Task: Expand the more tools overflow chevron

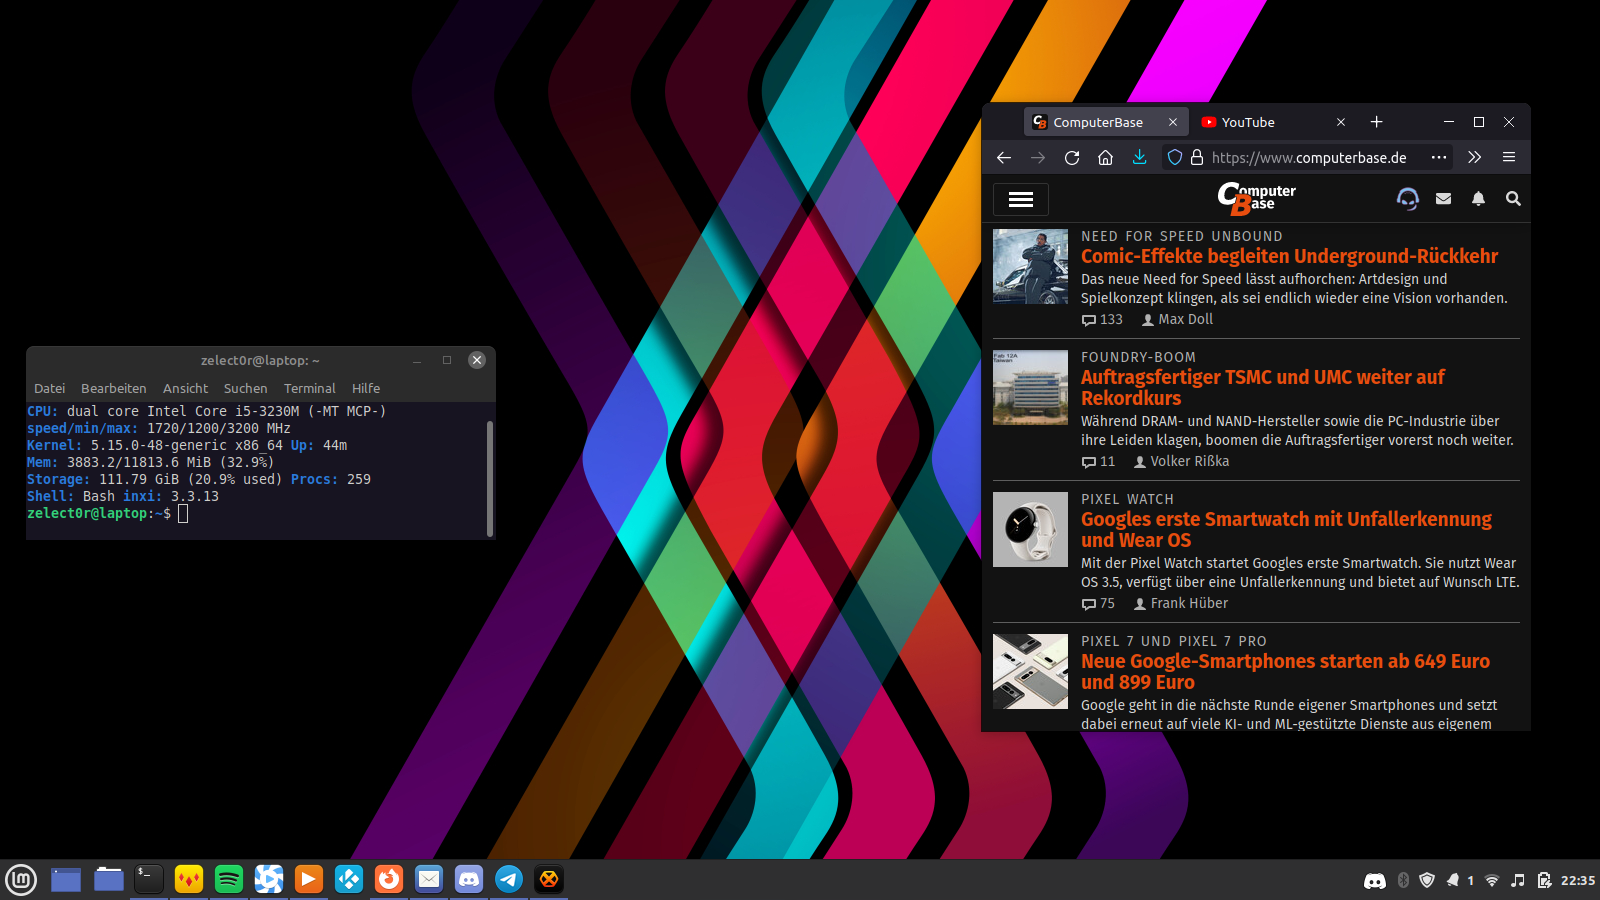Action: [1474, 157]
